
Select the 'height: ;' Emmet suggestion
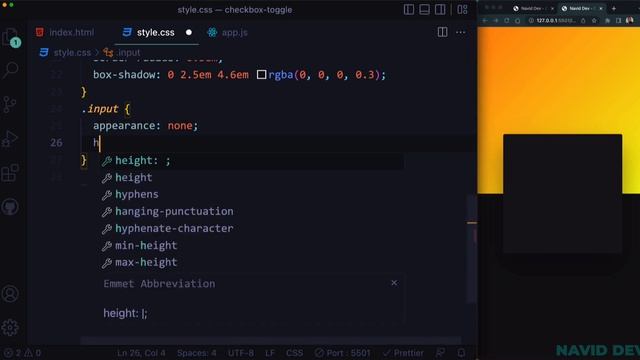[252, 160]
